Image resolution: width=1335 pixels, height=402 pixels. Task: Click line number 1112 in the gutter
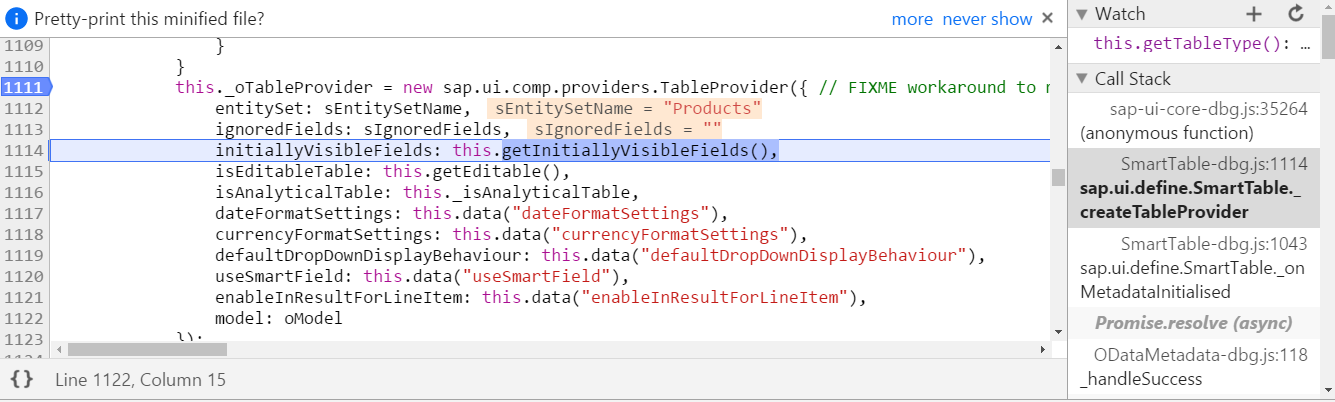coord(22,108)
